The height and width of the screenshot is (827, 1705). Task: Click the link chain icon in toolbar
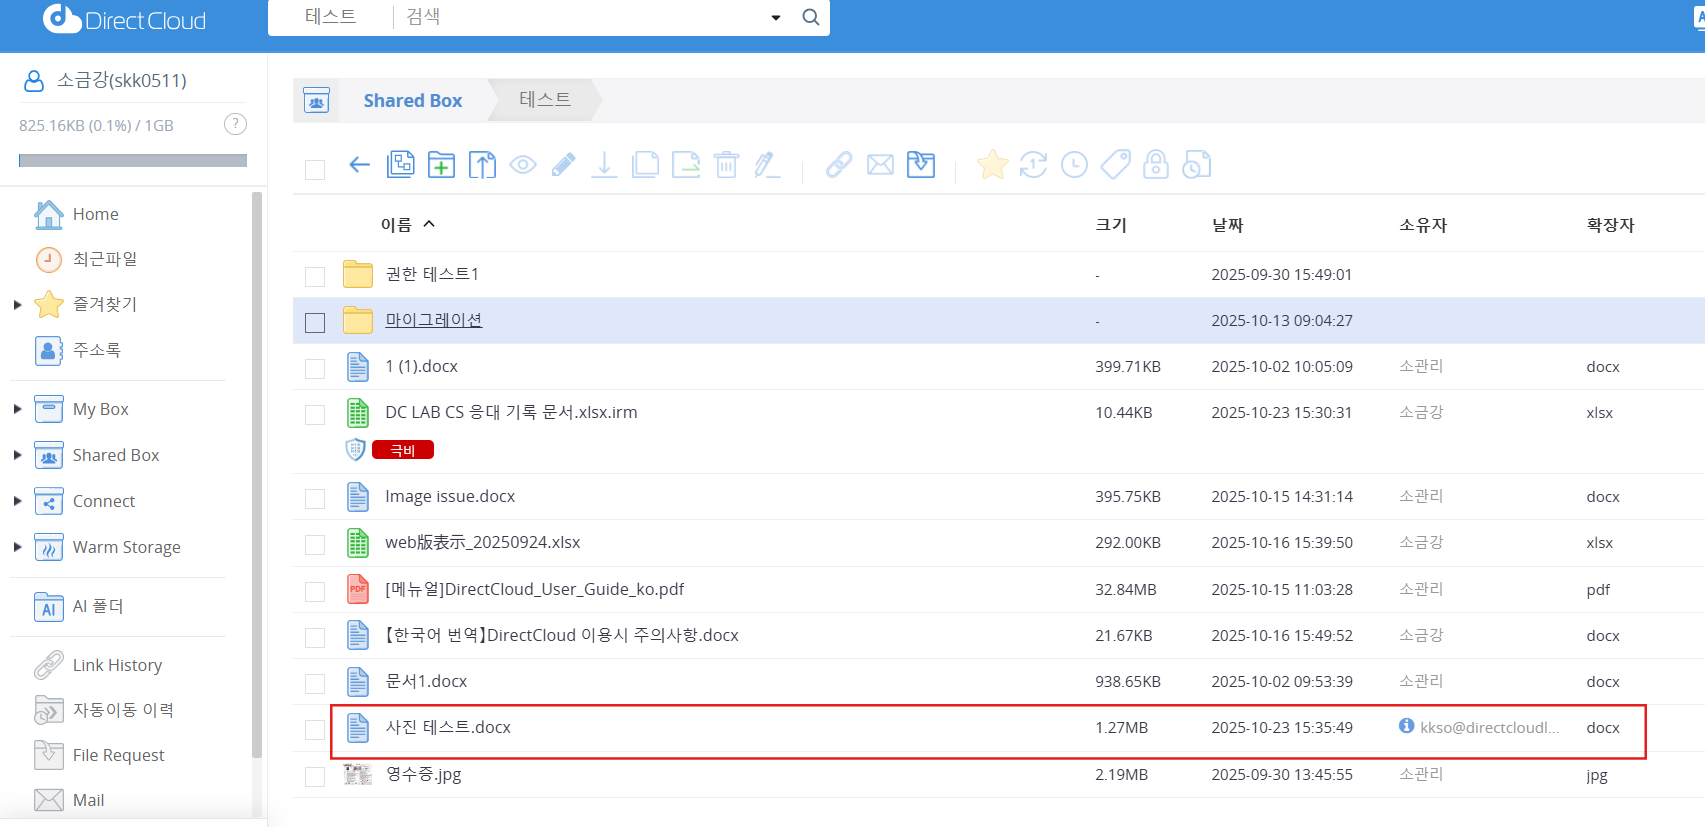click(x=838, y=165)
